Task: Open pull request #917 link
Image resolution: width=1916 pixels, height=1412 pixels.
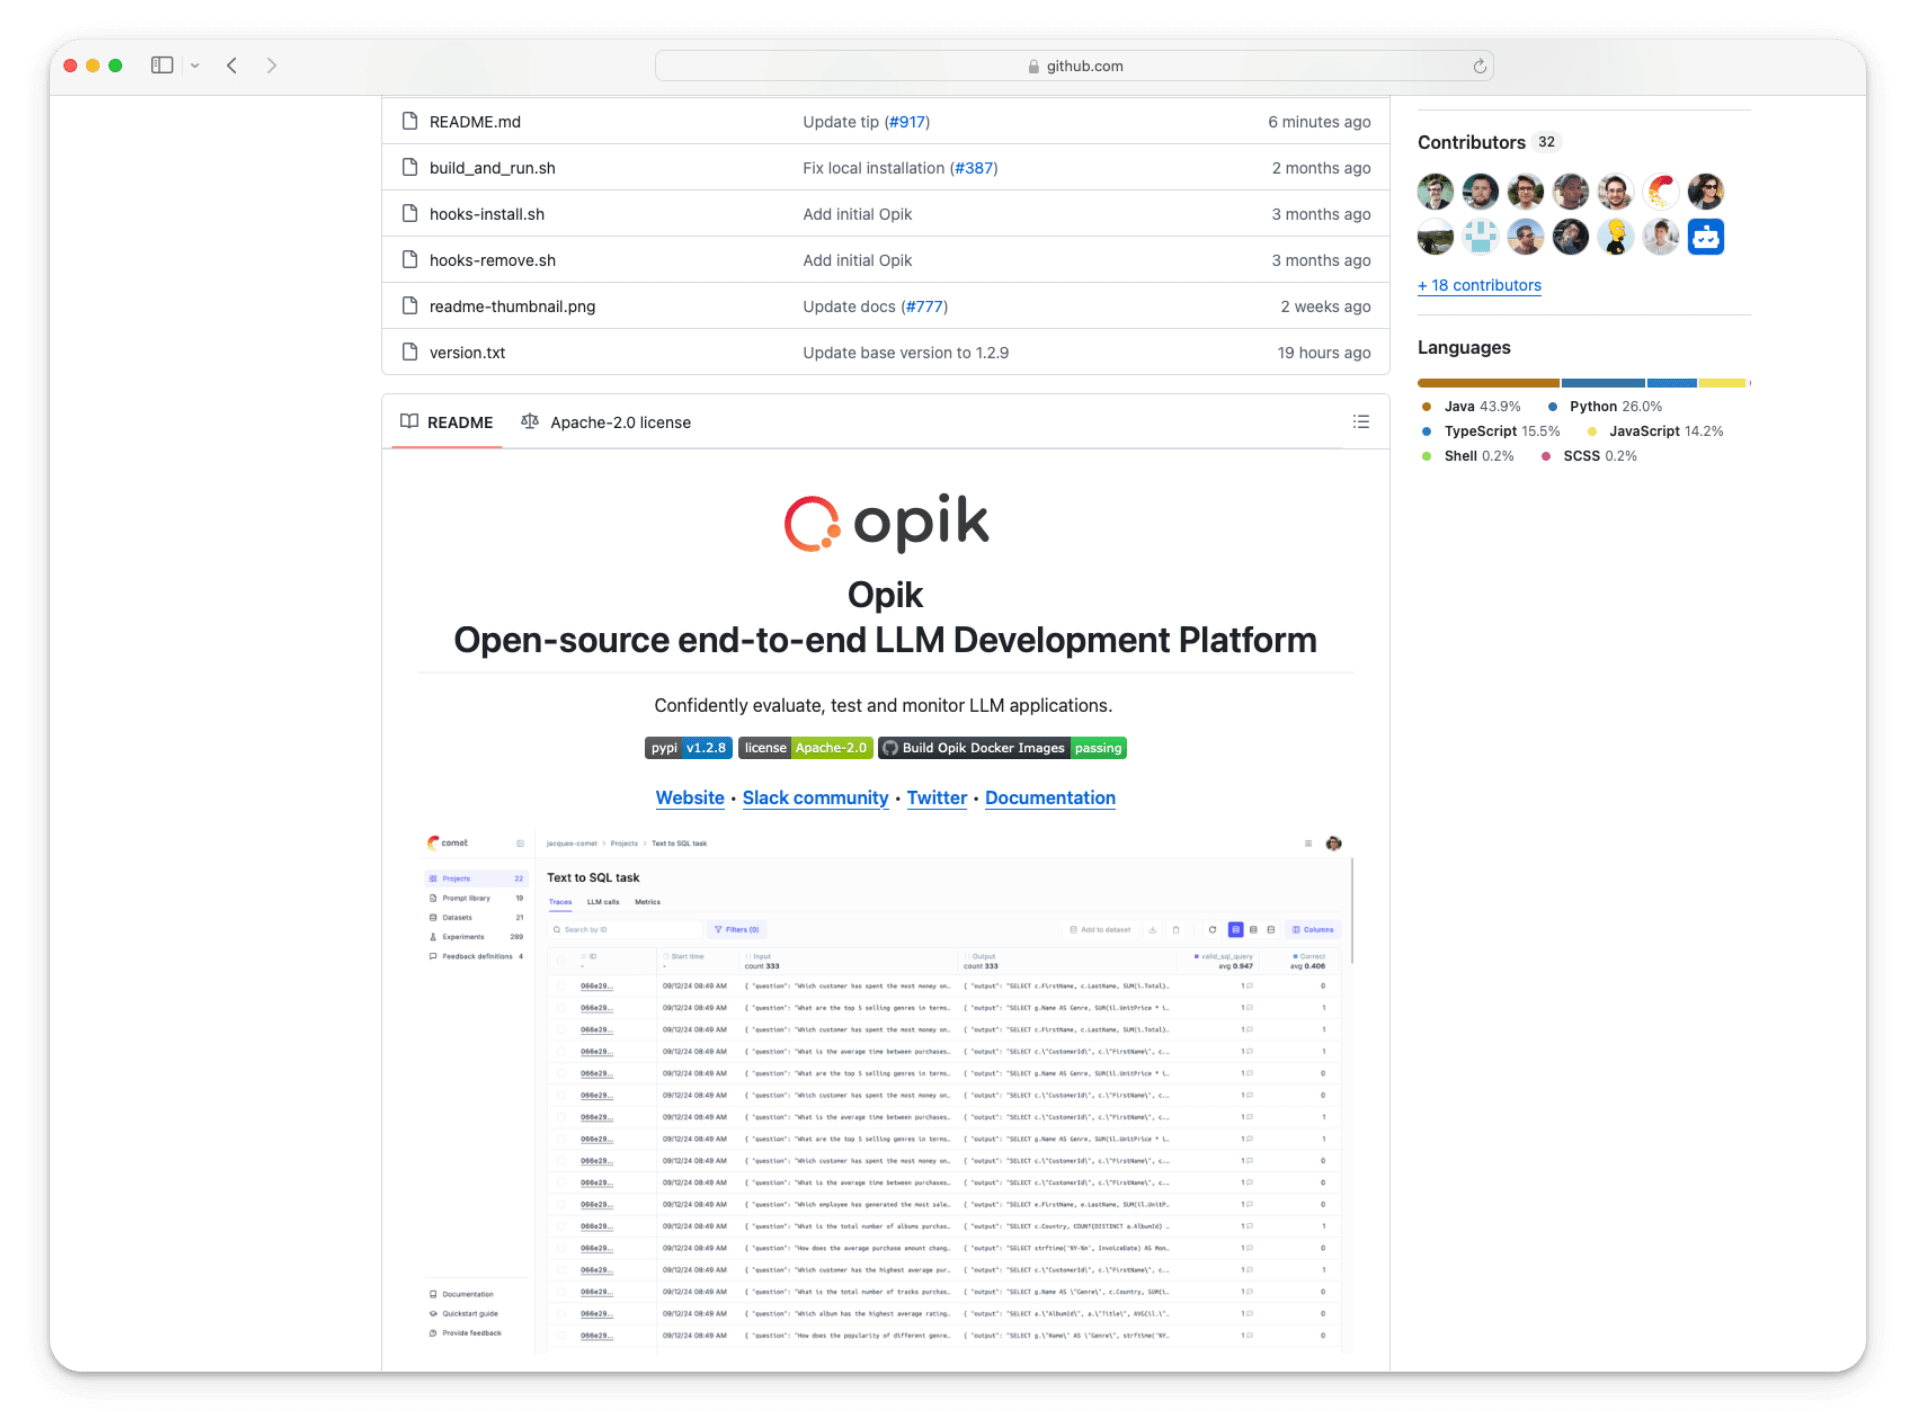Action: (x=907, y=122)
